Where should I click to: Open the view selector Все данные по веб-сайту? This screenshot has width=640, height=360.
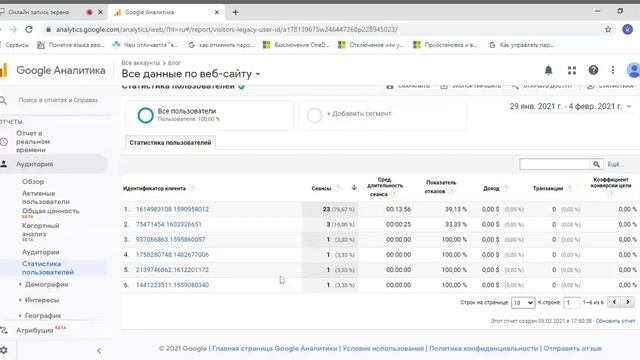pyautogui.click(x=191, y=74)
